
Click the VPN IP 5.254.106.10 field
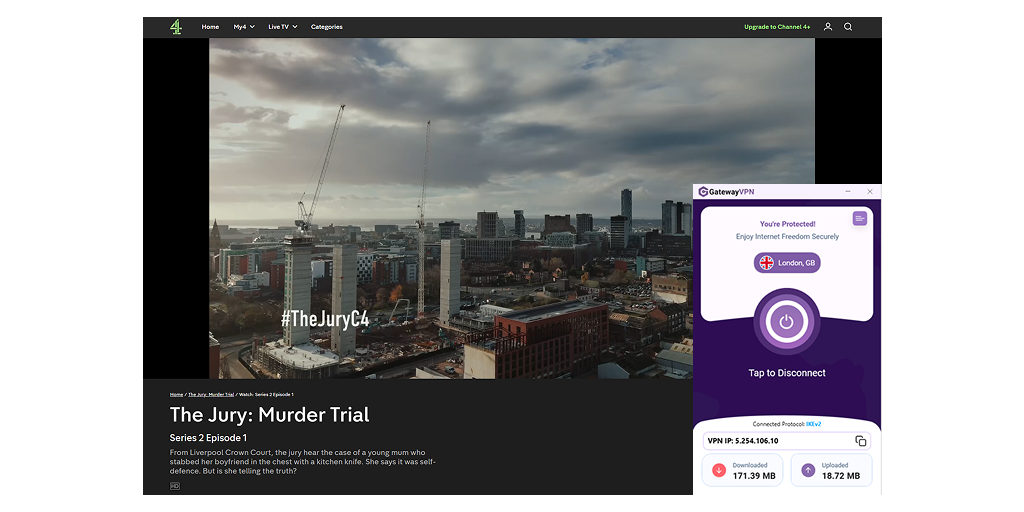(x=787, y=441)
